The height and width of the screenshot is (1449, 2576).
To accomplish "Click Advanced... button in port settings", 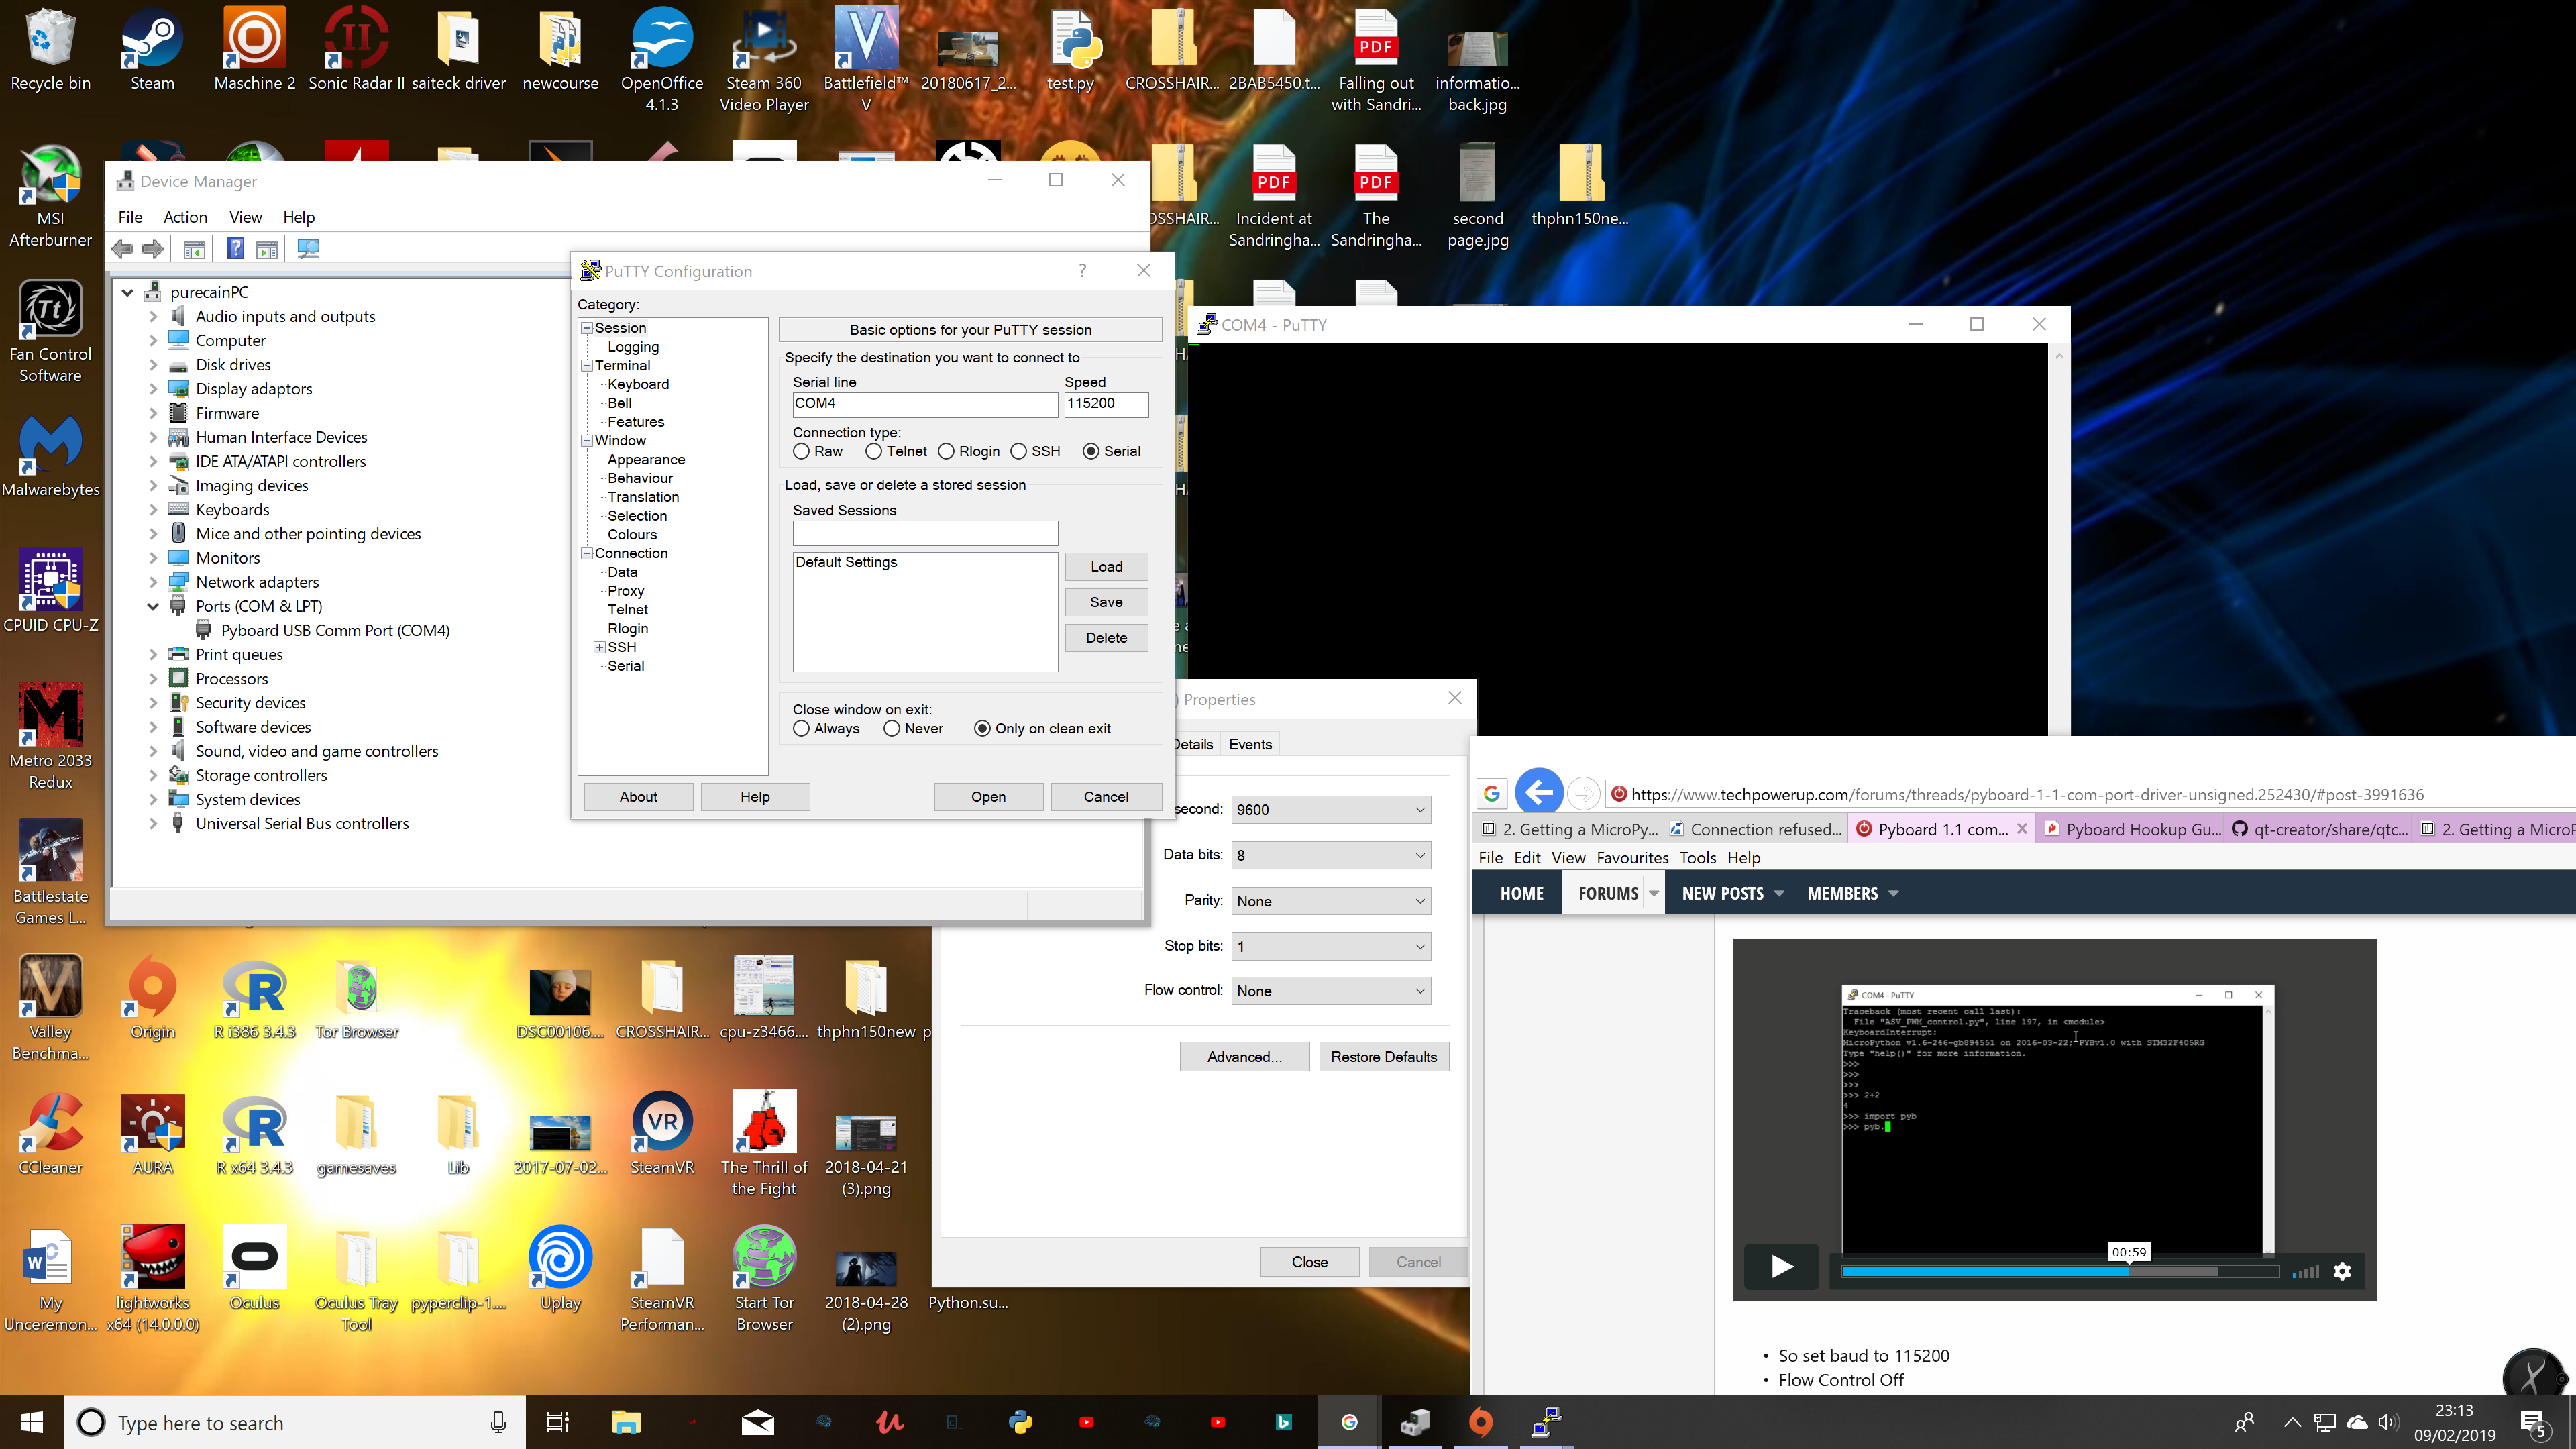I will pos(1244,1056).
